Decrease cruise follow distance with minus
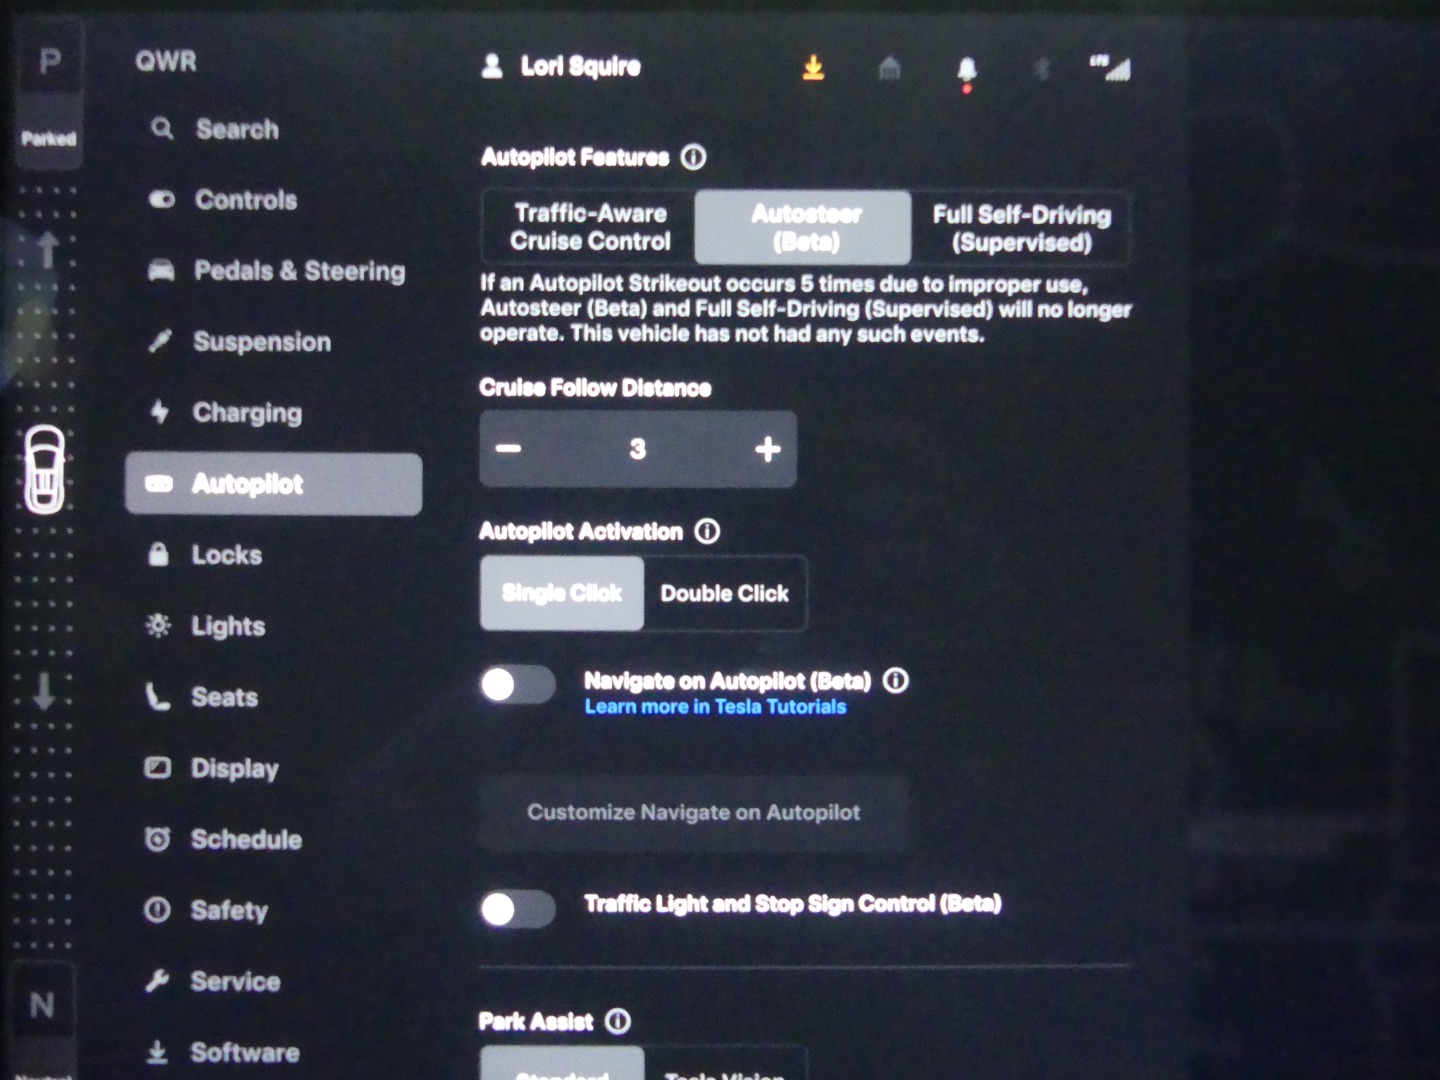 [509, 449]
